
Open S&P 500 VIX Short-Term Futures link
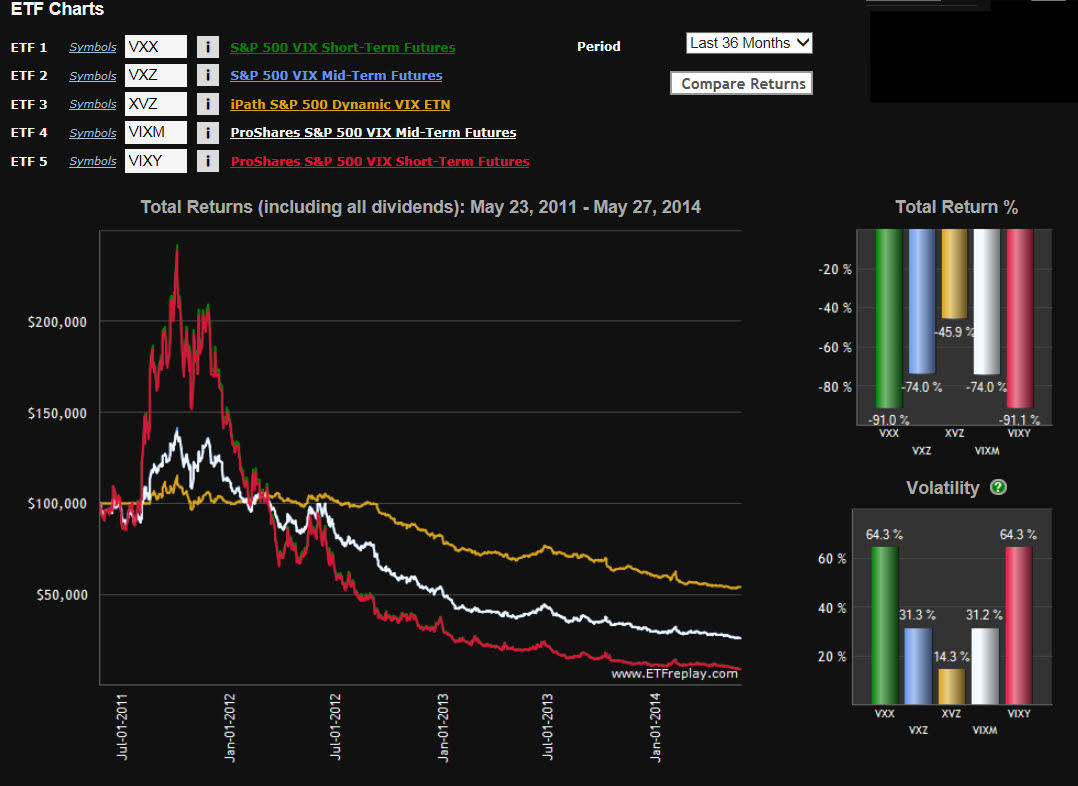click(x=342, y=48)
